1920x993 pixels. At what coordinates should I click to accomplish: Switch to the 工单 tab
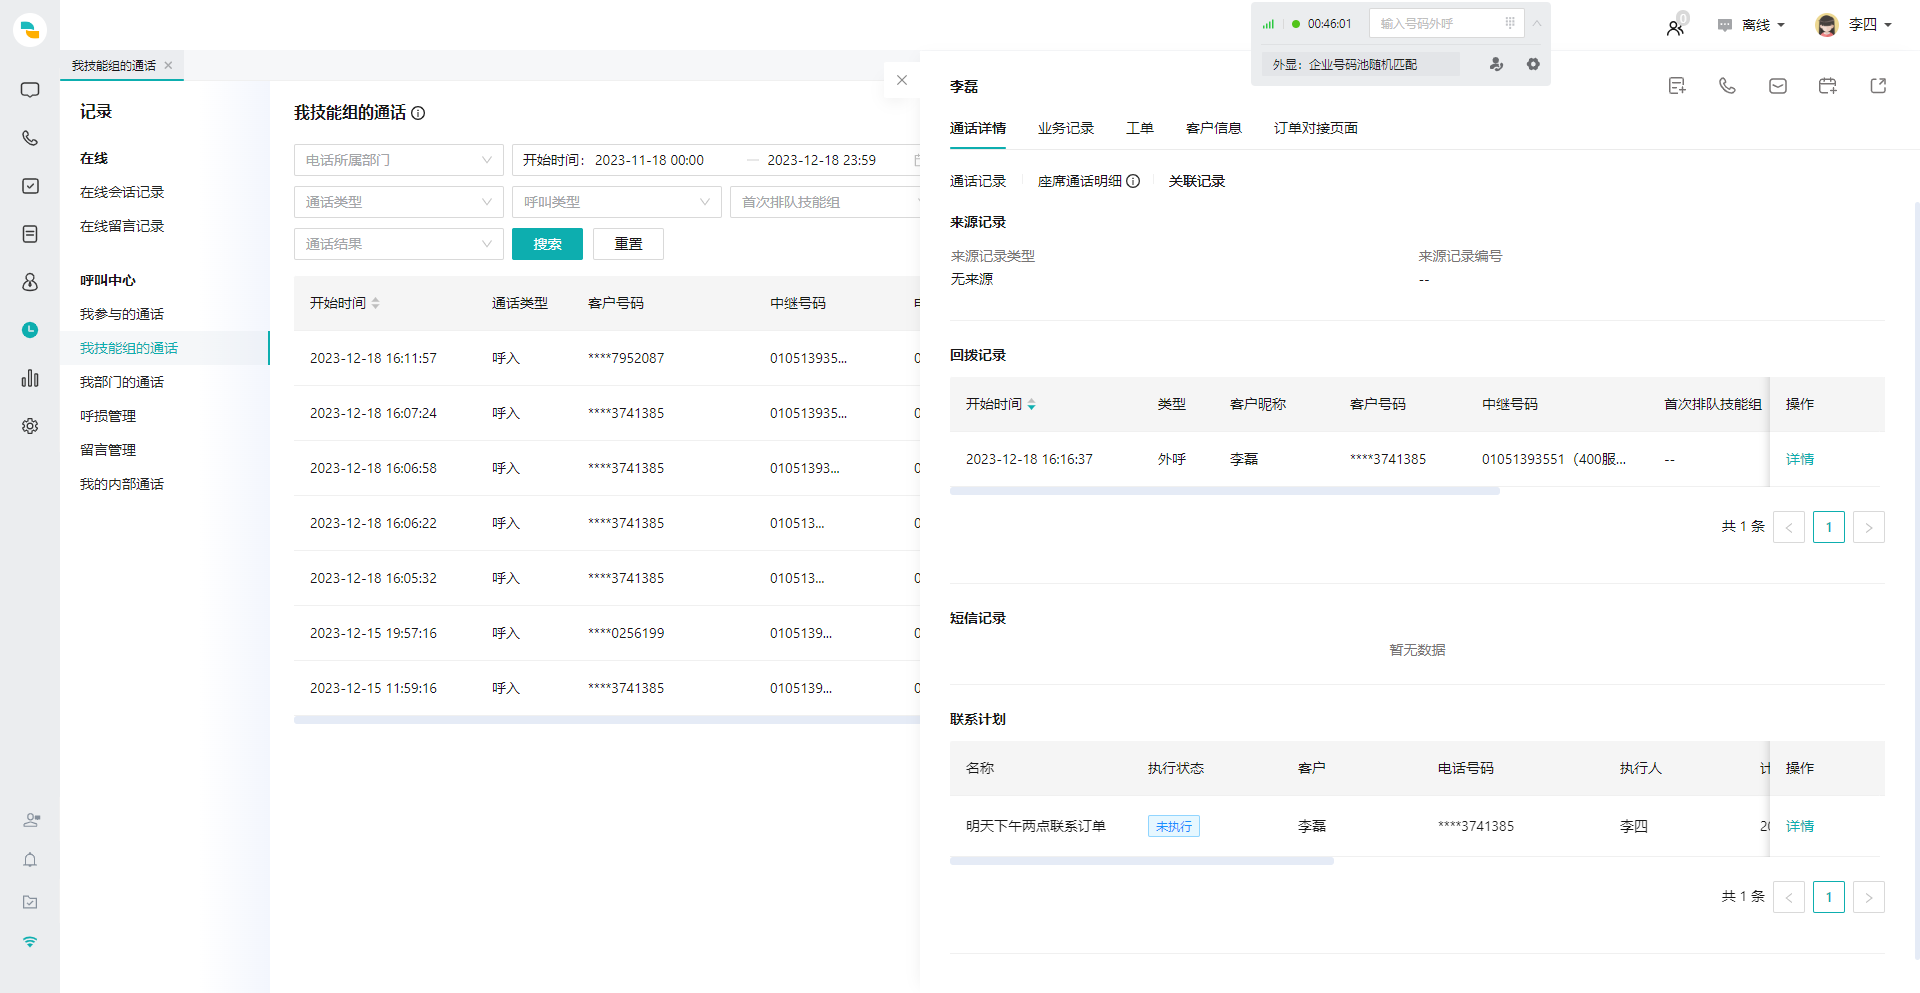pyautogui.click(x=1140, y=128)
